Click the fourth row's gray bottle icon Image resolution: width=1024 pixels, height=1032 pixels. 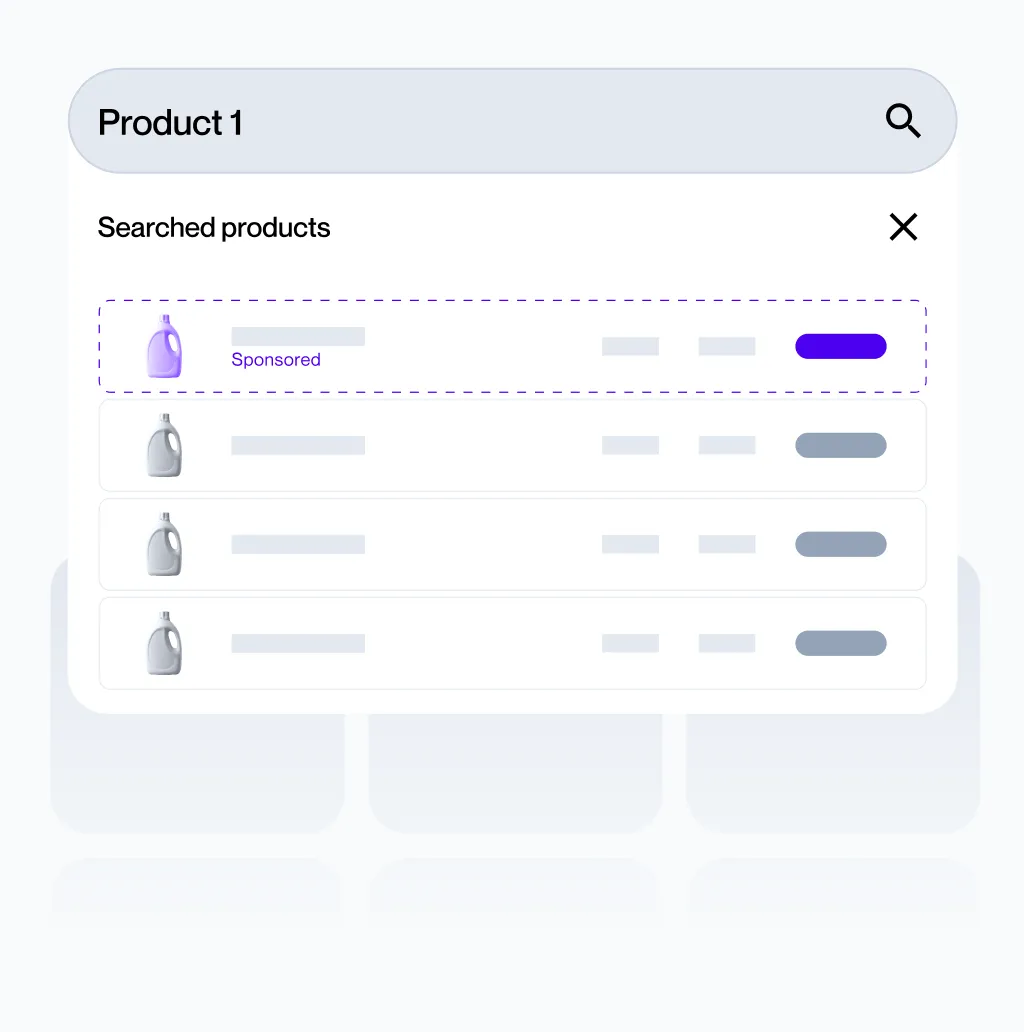[x=164, y=643]
